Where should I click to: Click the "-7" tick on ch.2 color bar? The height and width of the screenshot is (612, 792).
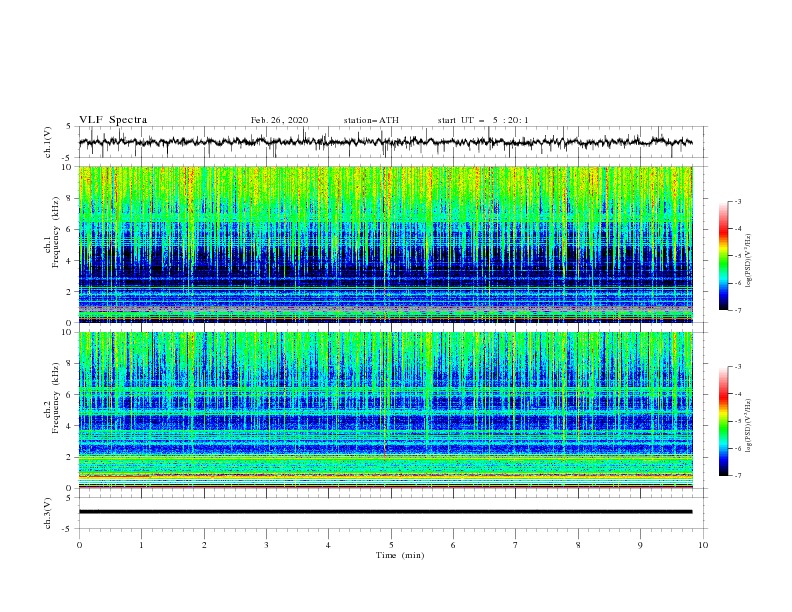click(737, 475)
